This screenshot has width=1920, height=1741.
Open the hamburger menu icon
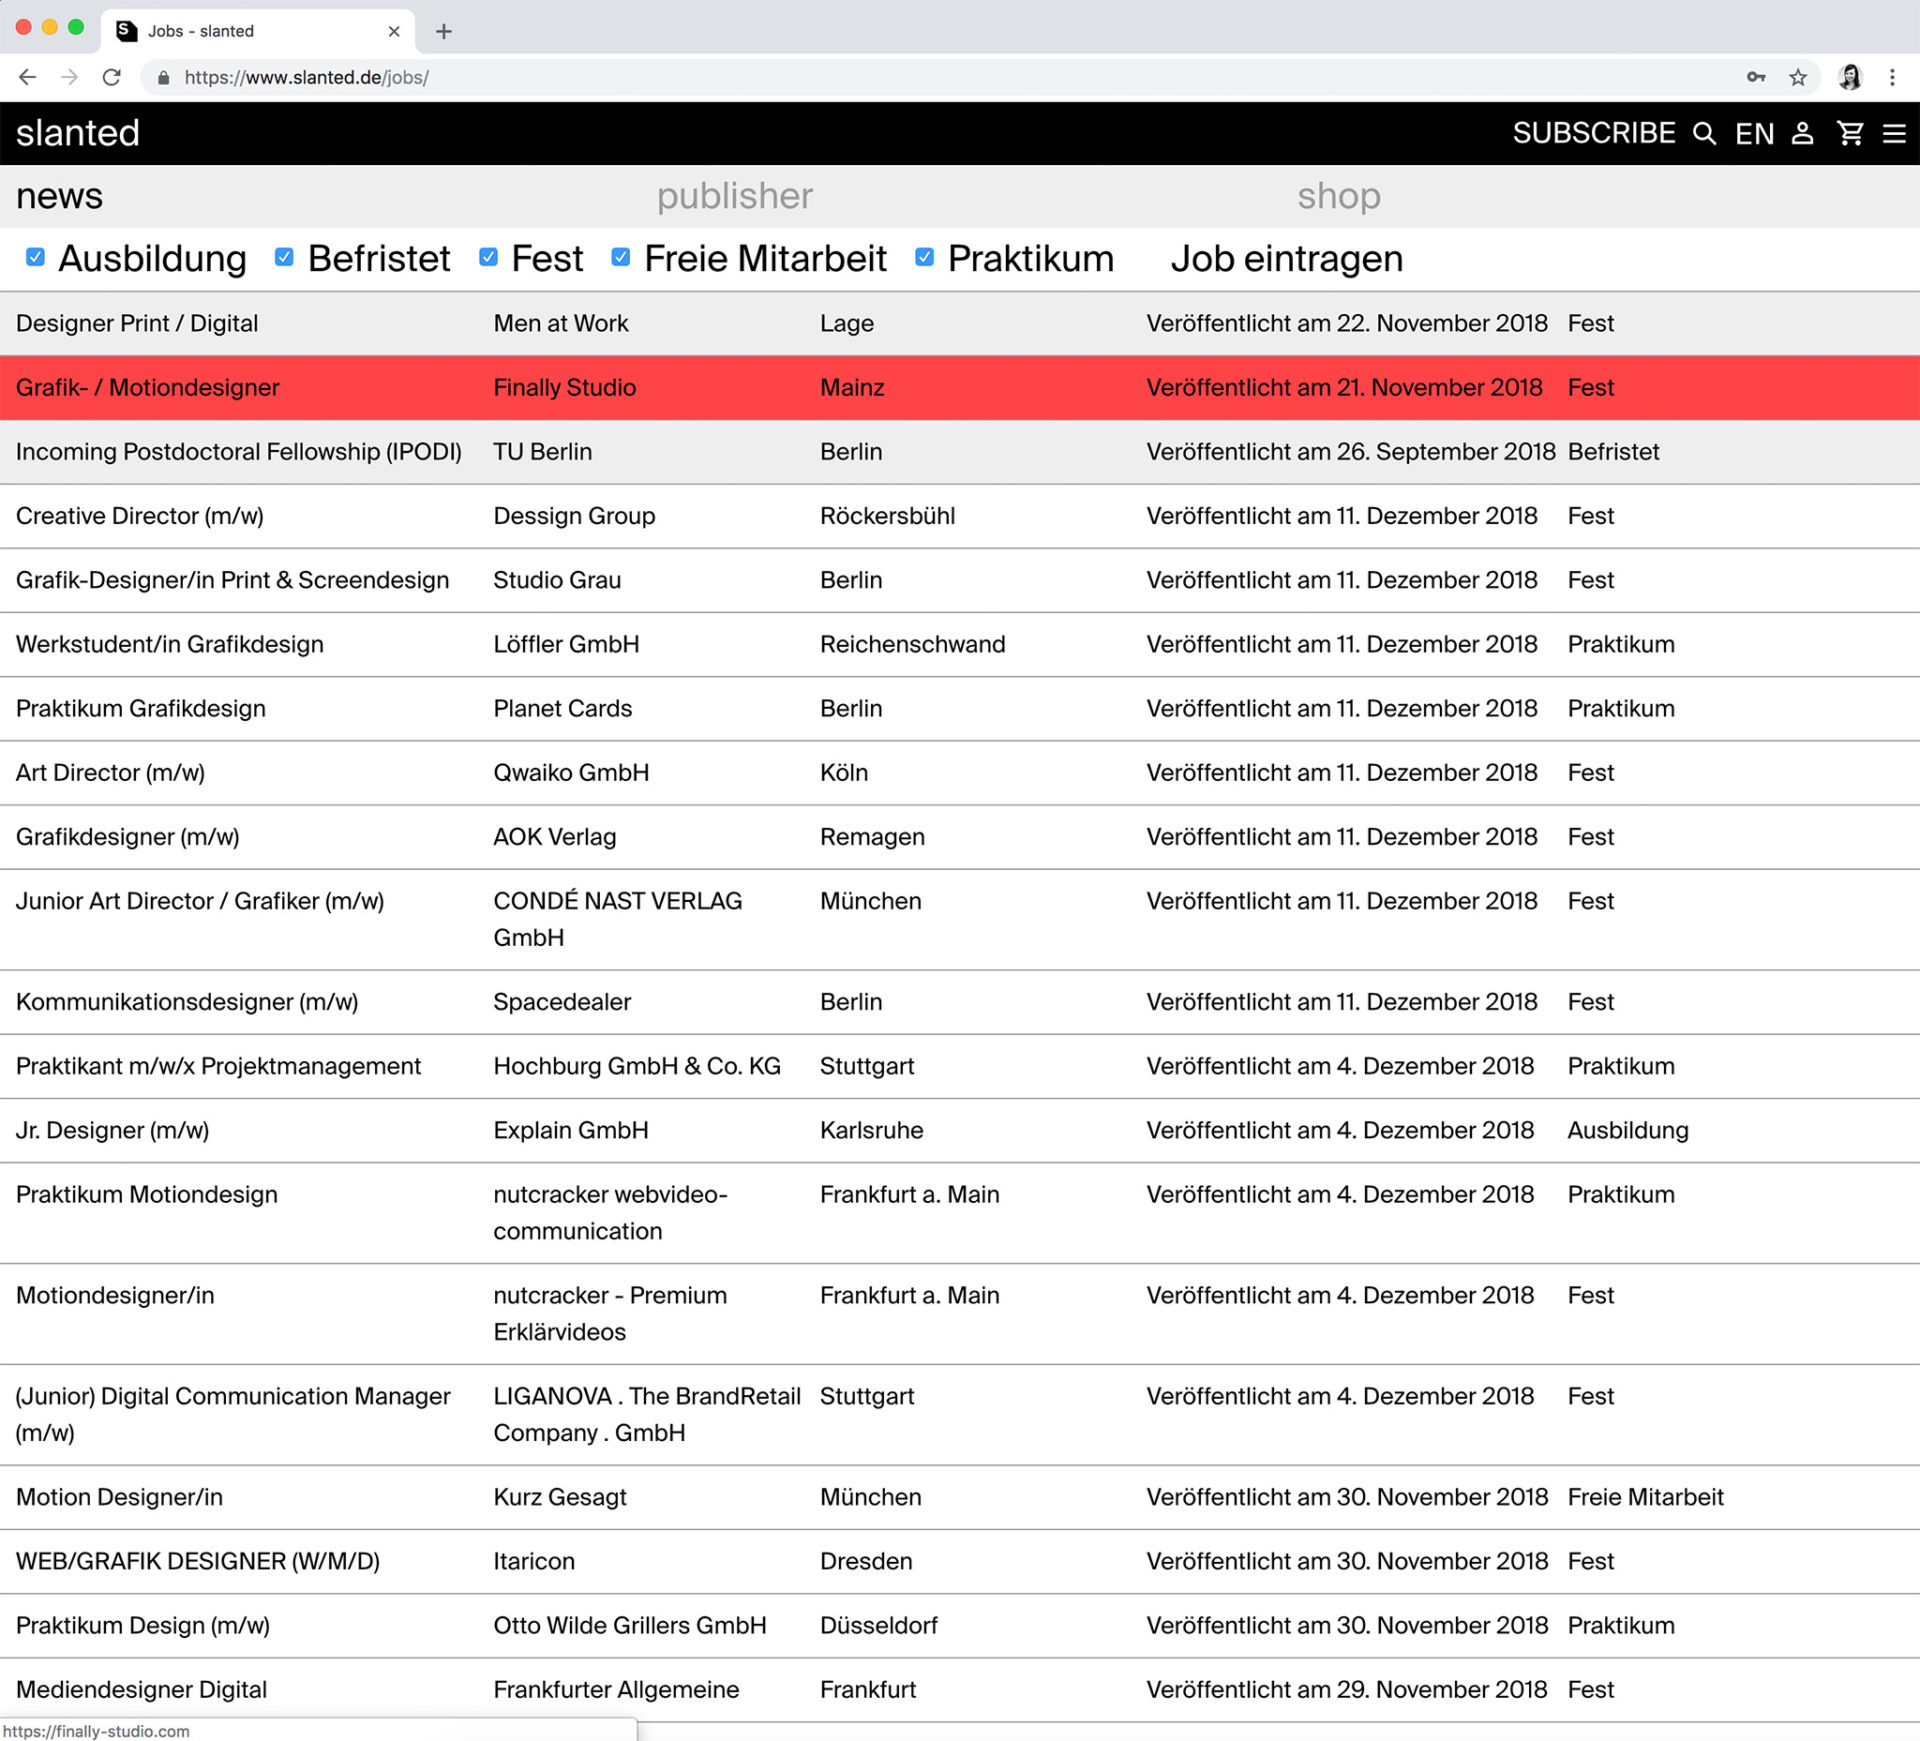tap(1894, 133)
